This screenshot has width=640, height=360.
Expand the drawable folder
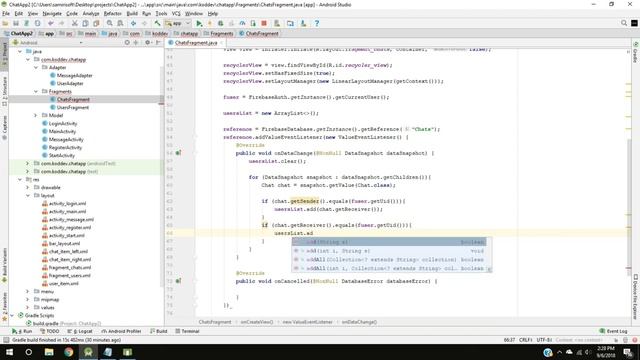(28, 187)
